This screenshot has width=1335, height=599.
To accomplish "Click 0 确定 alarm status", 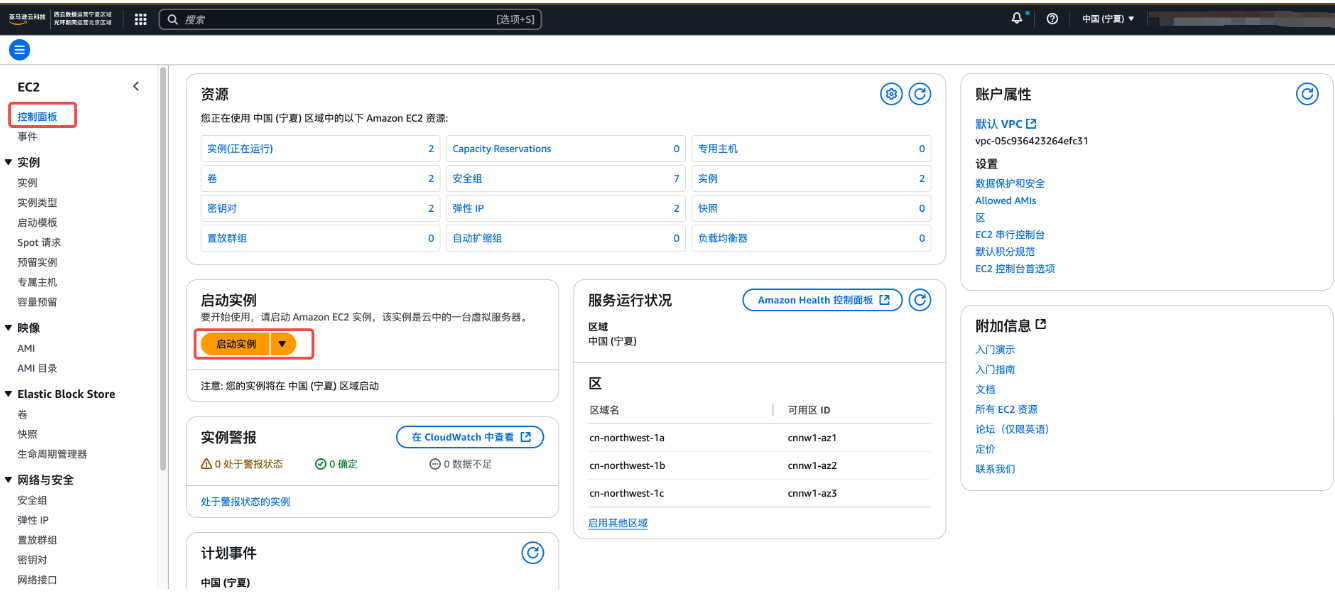I will [336, 464].
